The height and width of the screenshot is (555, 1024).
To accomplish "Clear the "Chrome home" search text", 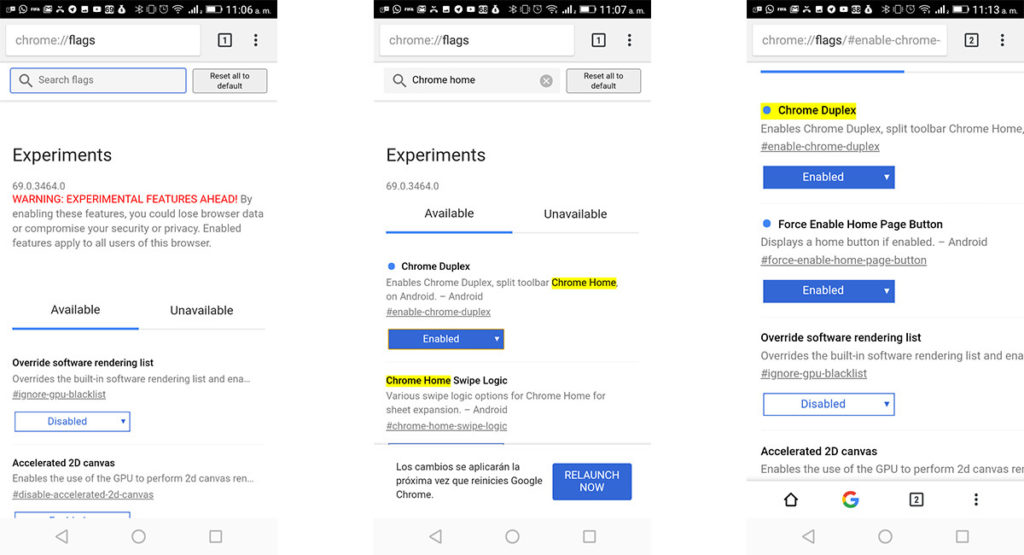I will [546, 81].
